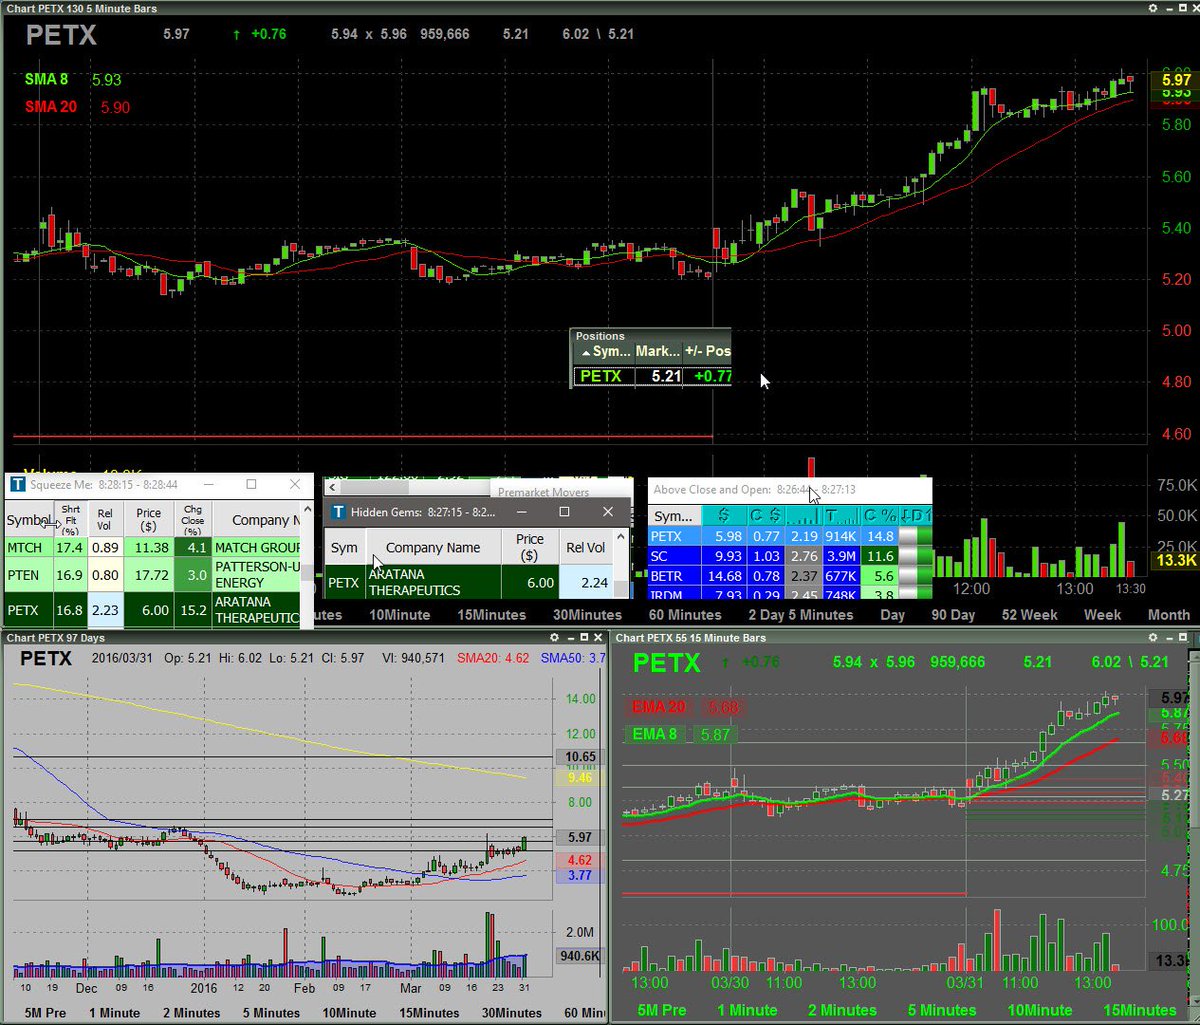Select 5 Minutes in 15 Minute Bars chart
This screenshot has width=1200, height=1025.
942,1010
